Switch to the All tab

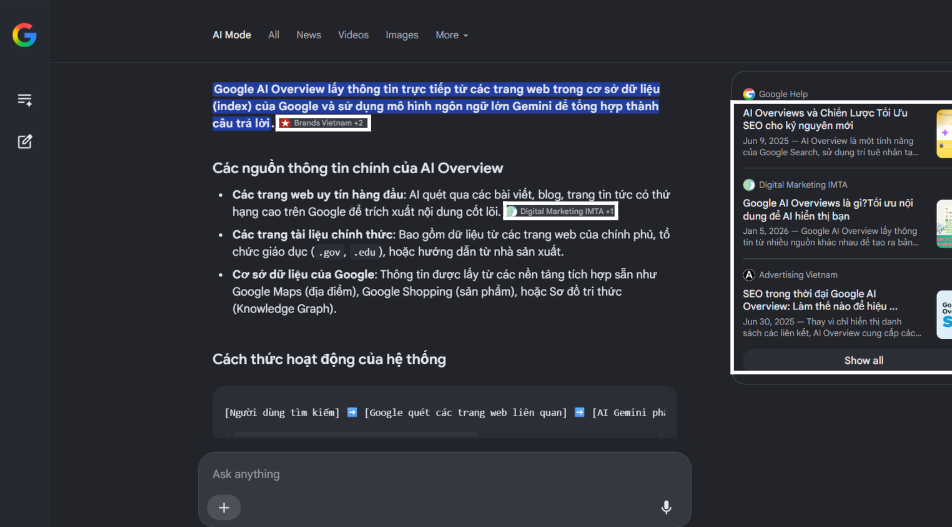point(274,35)
